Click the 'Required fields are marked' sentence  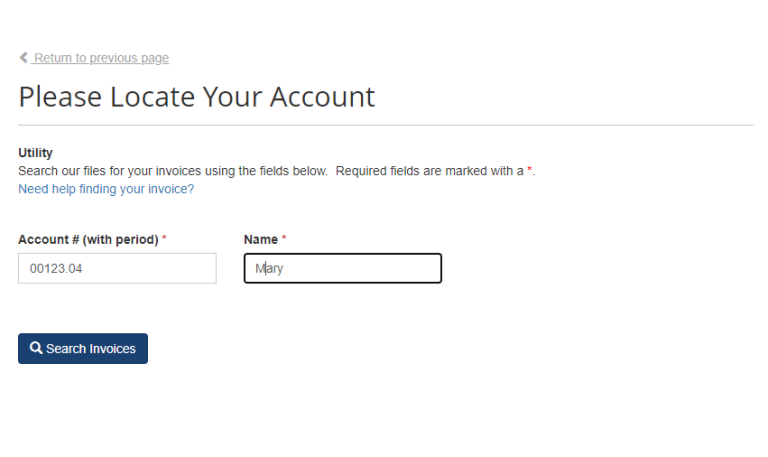pos(430,171)
